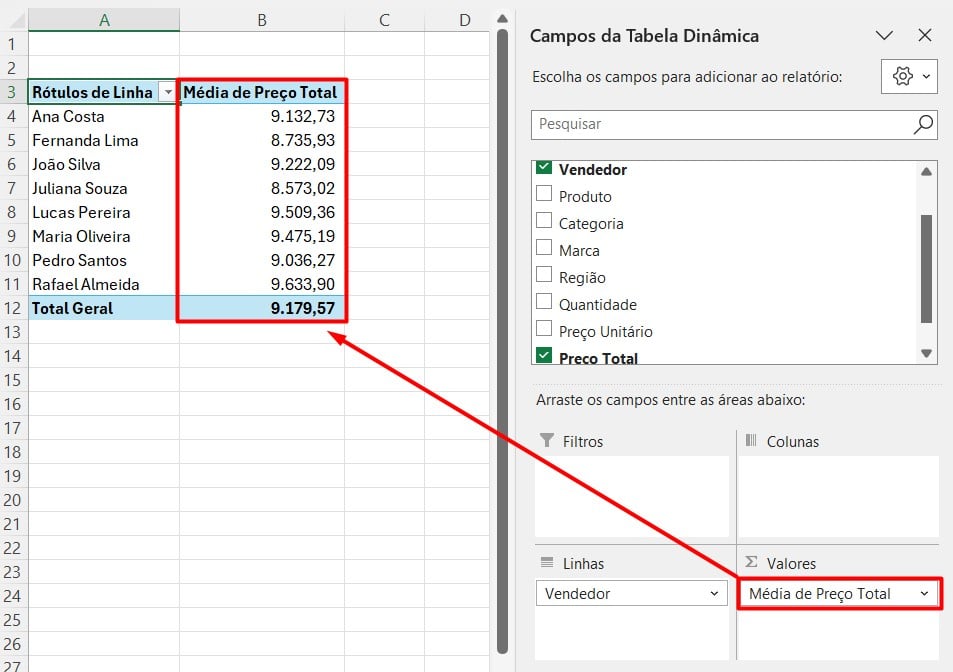The width and height of the screenshot is (953, 672).
Task: Select the Média de Preço Total header cell
Action: (x=262, y=92)
